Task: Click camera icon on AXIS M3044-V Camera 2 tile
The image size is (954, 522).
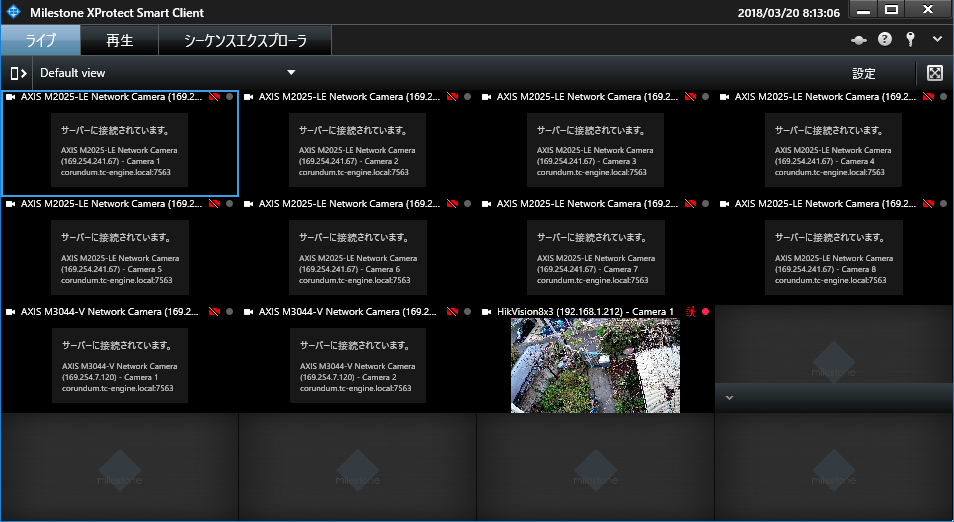Action: [x=248, y=311]
